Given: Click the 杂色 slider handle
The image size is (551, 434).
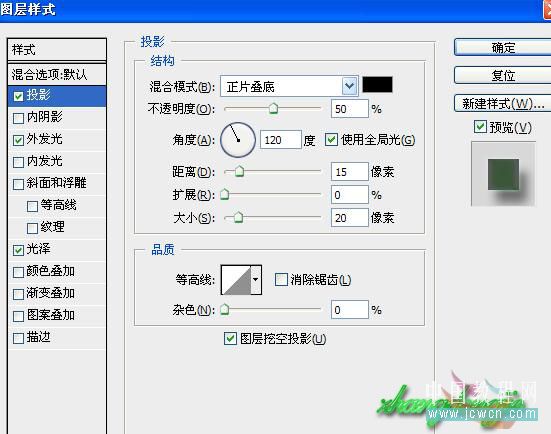Looking at the screenshot, I should (225, 309).
